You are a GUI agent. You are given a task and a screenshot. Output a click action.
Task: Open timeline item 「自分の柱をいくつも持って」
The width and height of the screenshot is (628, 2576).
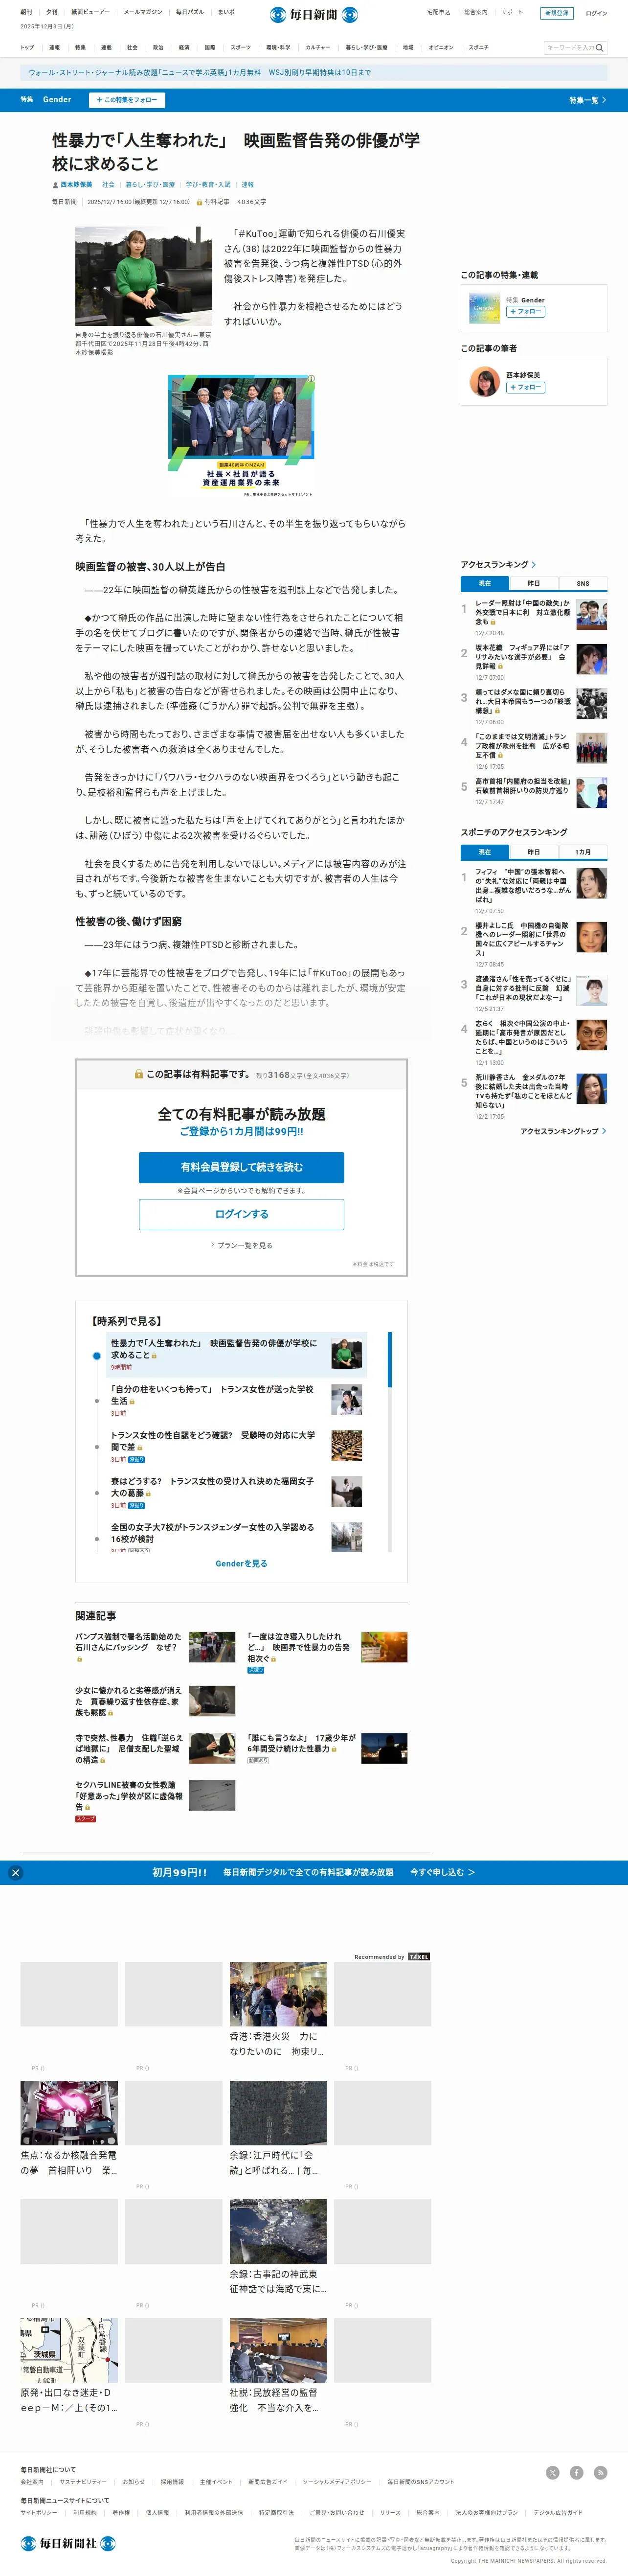pos(212,1395)
